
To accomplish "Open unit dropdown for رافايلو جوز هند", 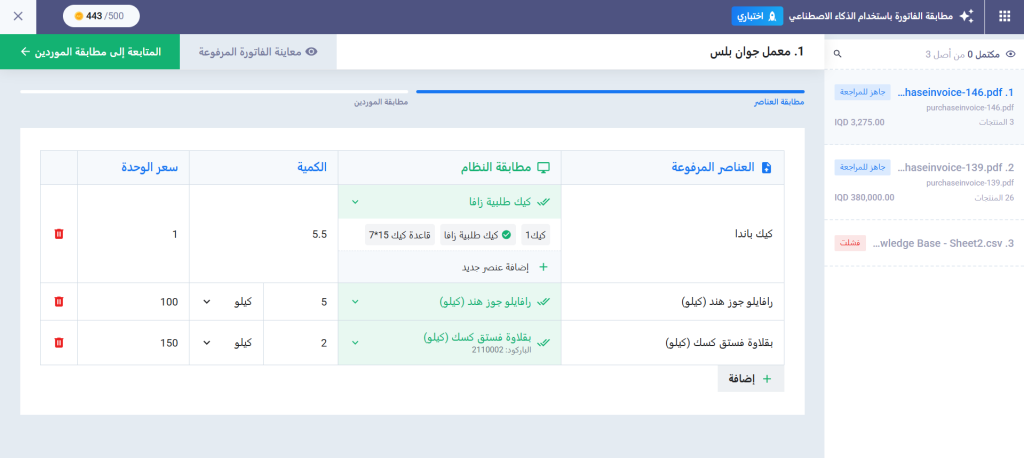I will [226, 301].
